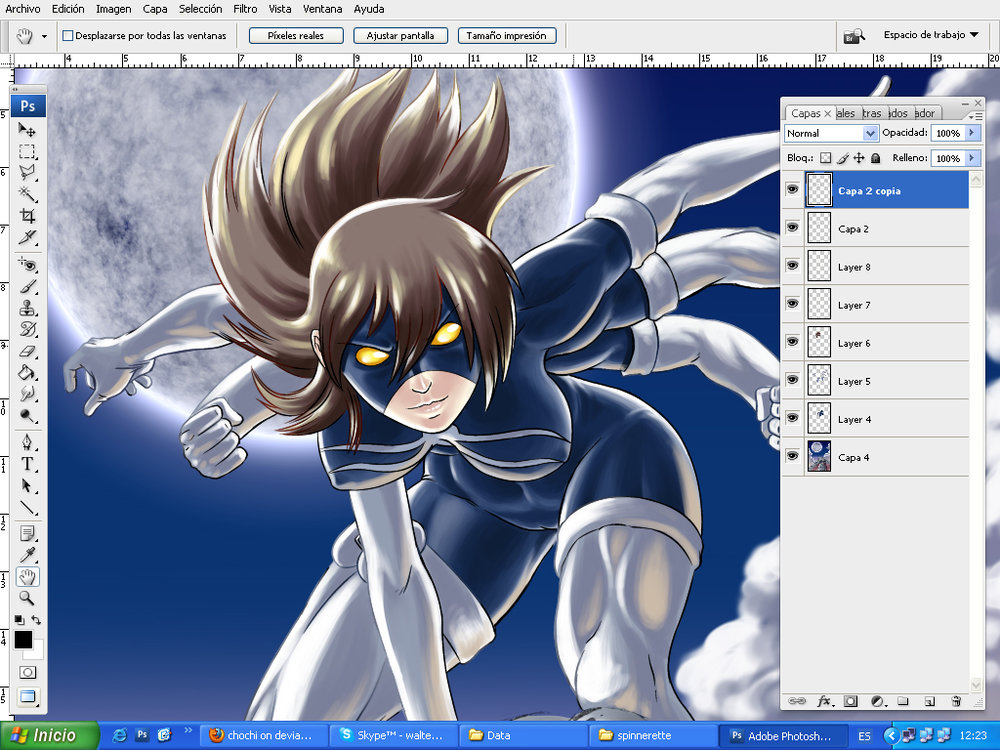1000x750 pixels.
Task: Select the Type text tool
Action: tap(27, 464)
